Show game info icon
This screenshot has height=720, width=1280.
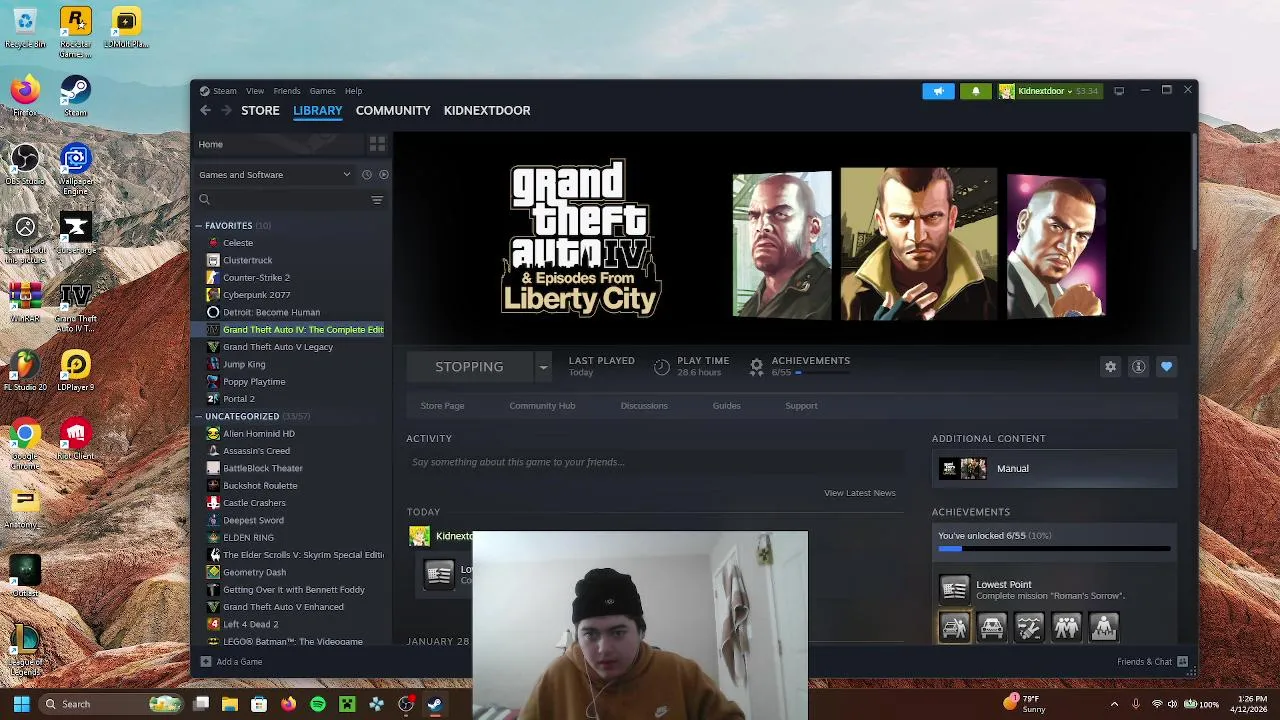click(1138, 367)
